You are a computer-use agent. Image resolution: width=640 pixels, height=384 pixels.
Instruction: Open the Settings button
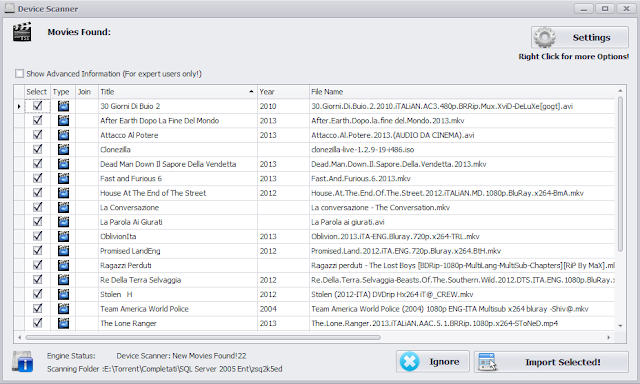(580, 38)
